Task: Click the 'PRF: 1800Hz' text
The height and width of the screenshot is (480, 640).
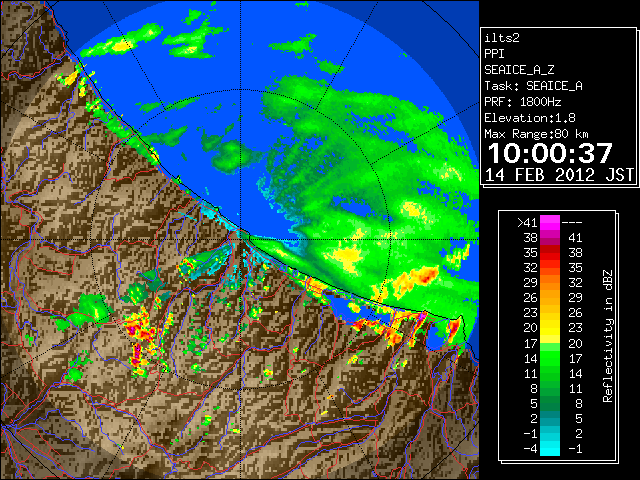Action: [x=523, y=102]
